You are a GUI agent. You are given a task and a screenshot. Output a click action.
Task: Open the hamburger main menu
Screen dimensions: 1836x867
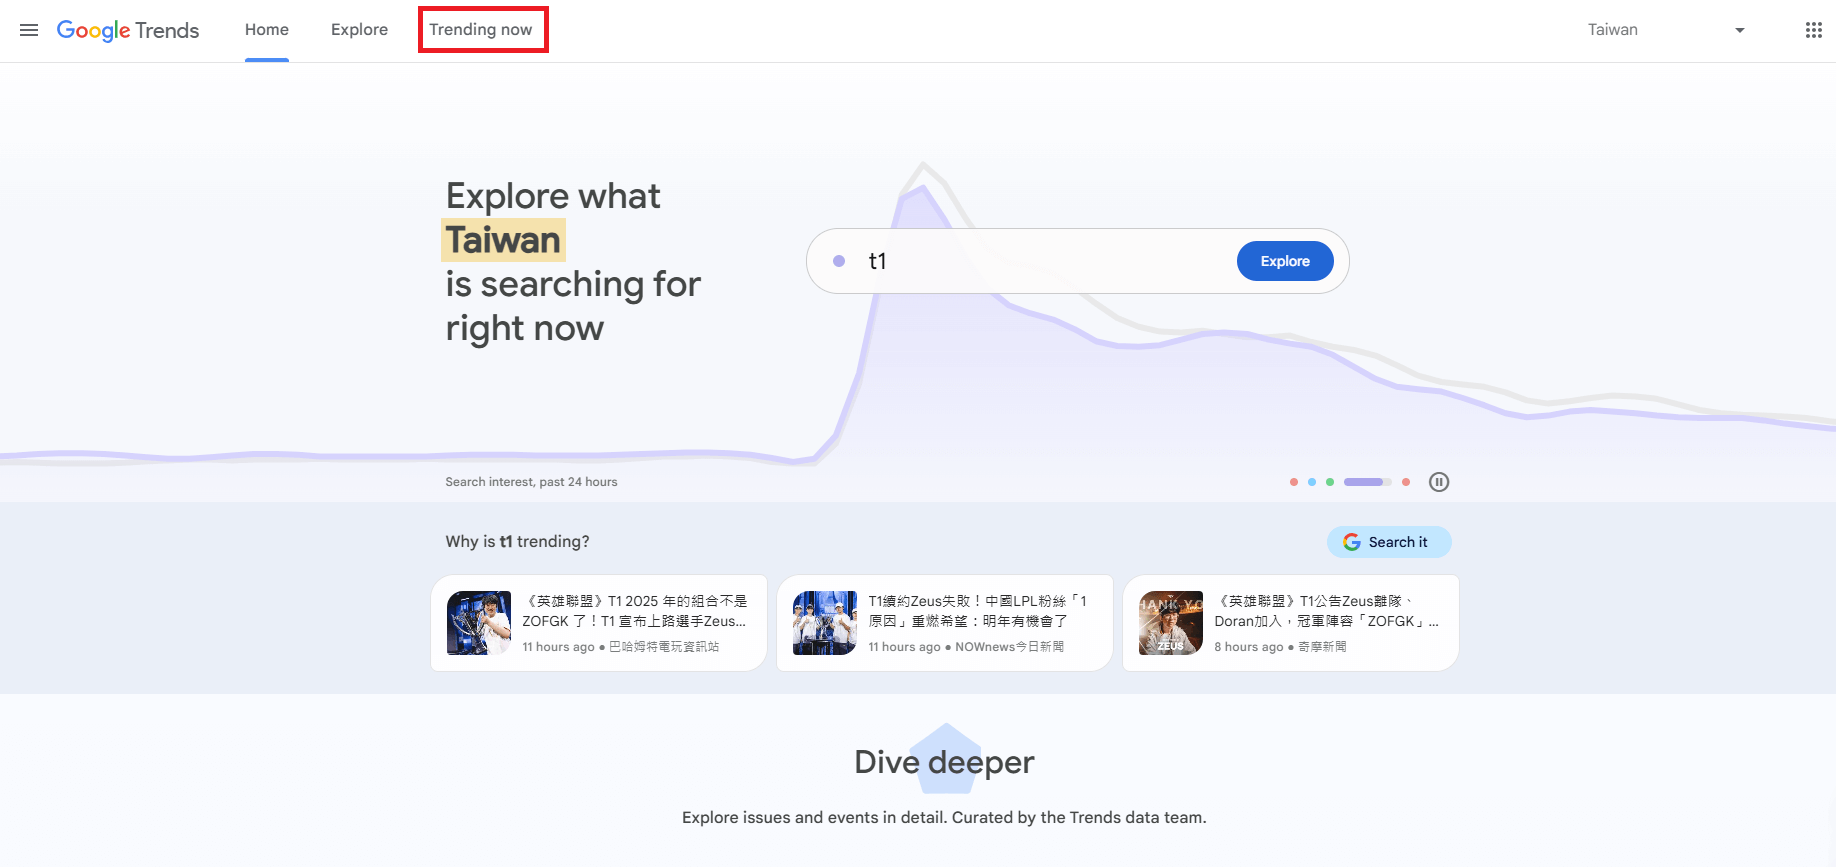click(29, 30)
